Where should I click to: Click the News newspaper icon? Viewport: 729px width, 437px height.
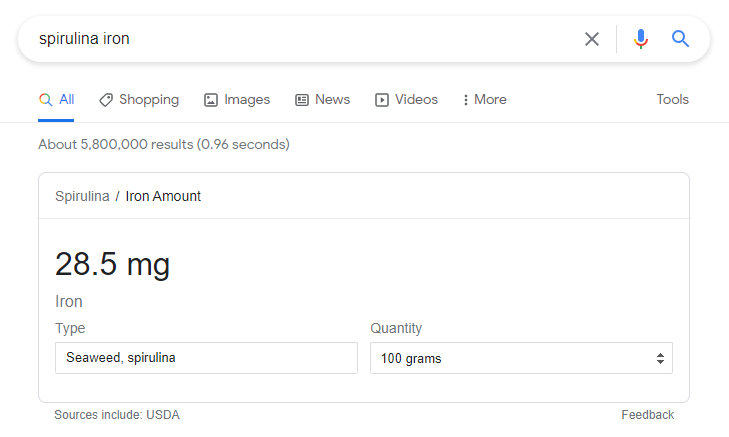point(302,100)
